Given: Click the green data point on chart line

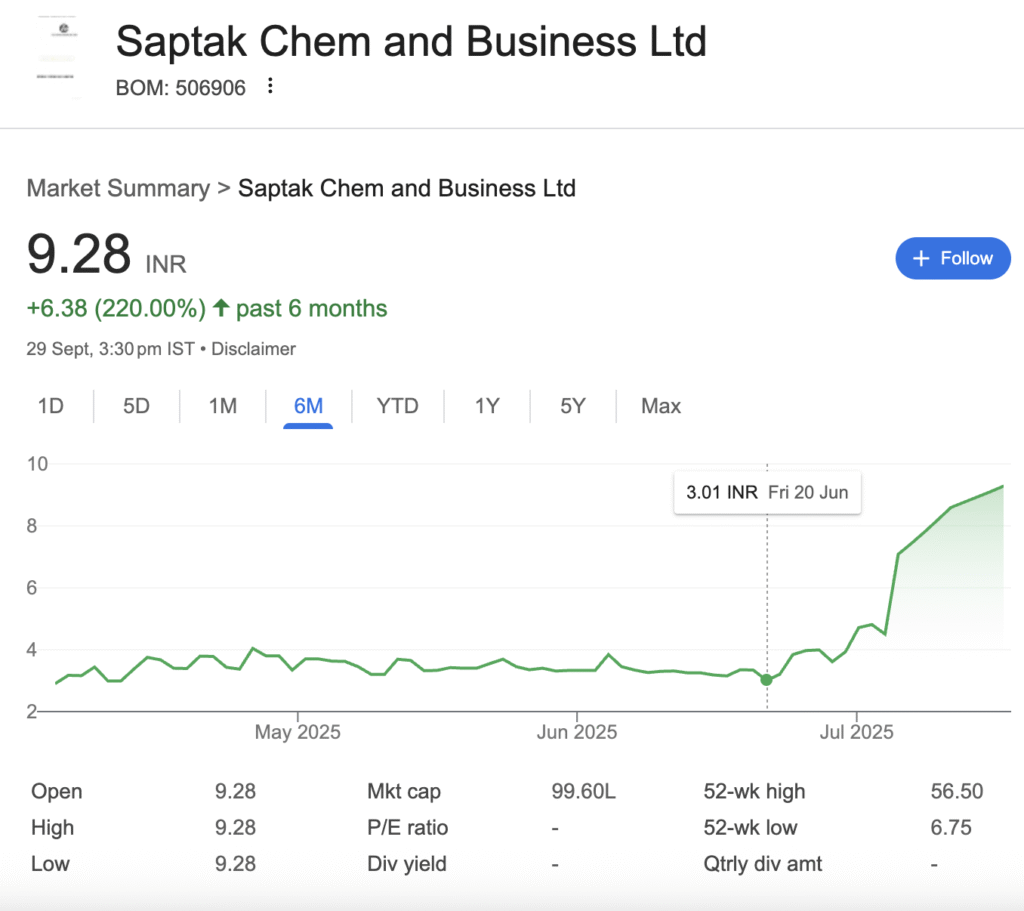Looking at the screenshot, I should [x=766, y=680].
